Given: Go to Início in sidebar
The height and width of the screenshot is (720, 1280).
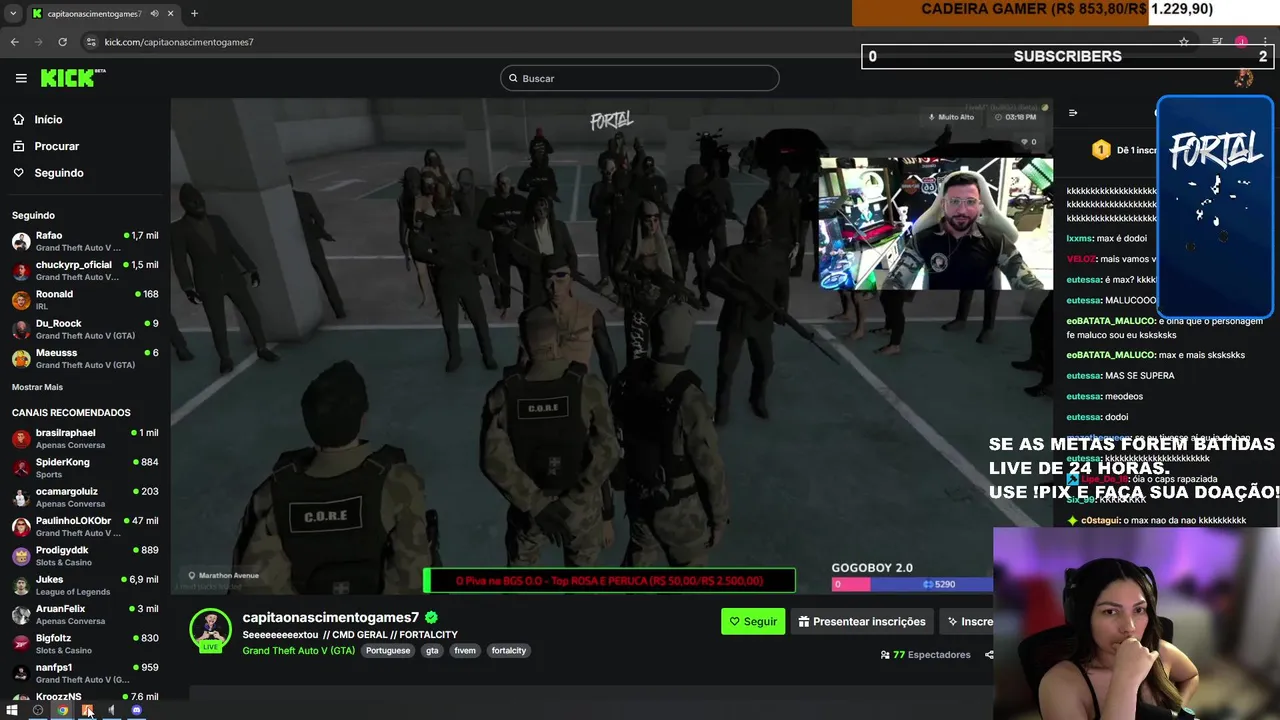Looking at the screenshot, I should (x=48, y=119).
